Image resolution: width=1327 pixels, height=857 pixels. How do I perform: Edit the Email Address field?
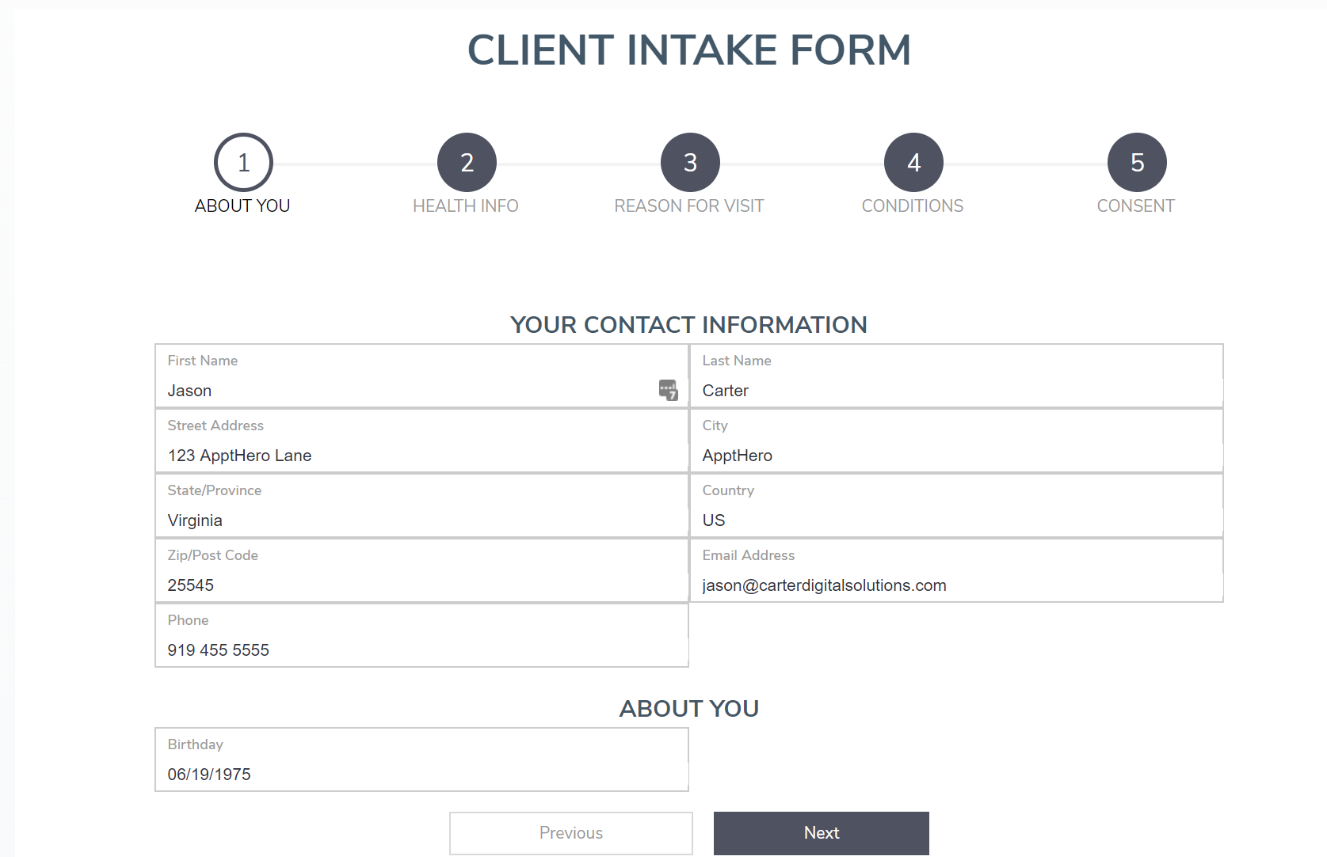(956, 571)
